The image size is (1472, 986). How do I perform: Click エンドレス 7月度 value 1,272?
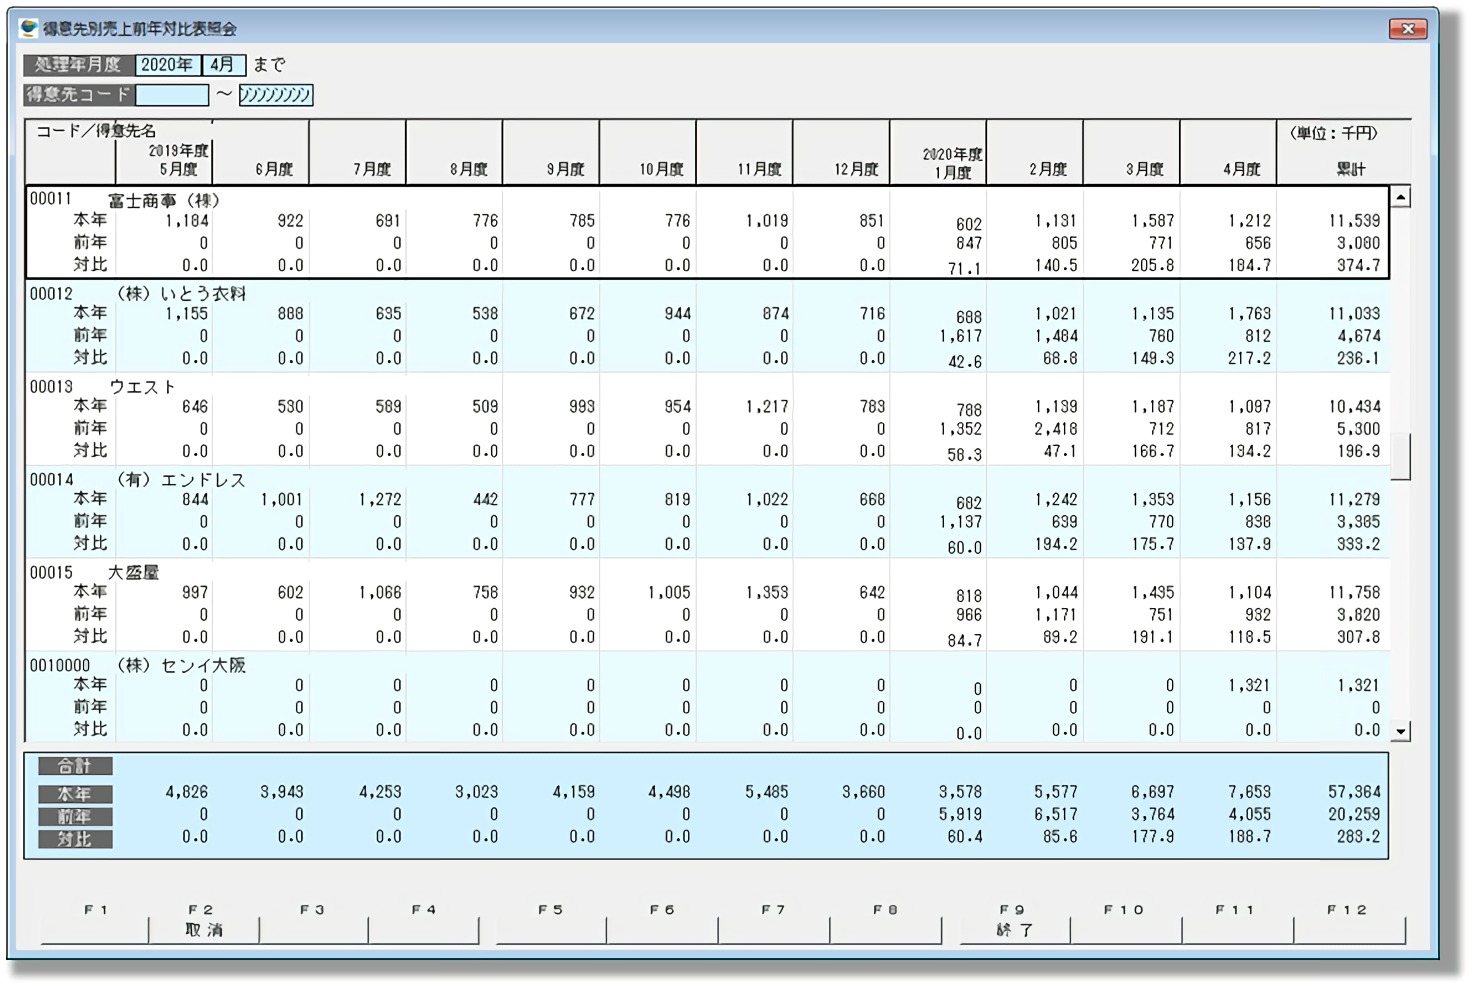(380, 499)
